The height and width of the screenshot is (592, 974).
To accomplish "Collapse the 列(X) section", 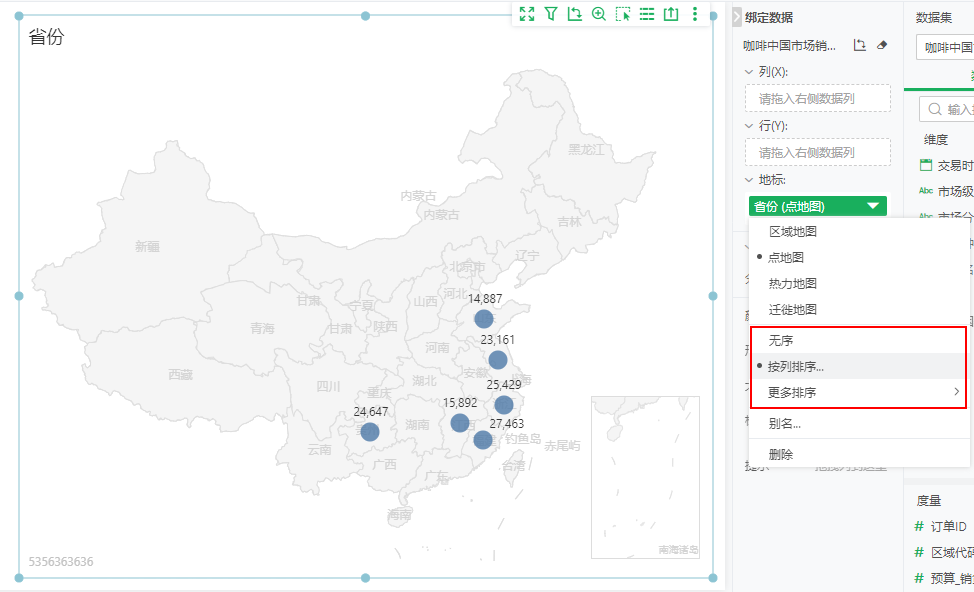I will pyautogui.click(x=748, y=72).
